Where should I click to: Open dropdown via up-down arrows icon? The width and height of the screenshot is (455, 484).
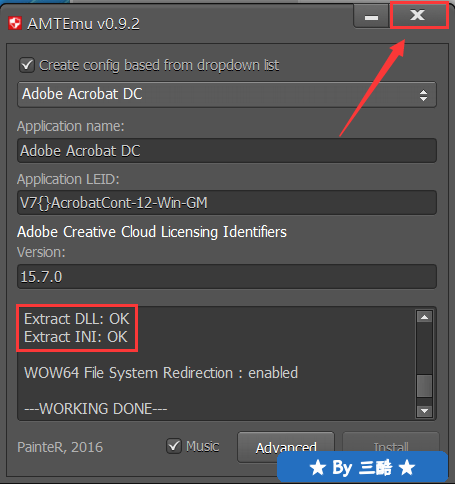point(423,95)
